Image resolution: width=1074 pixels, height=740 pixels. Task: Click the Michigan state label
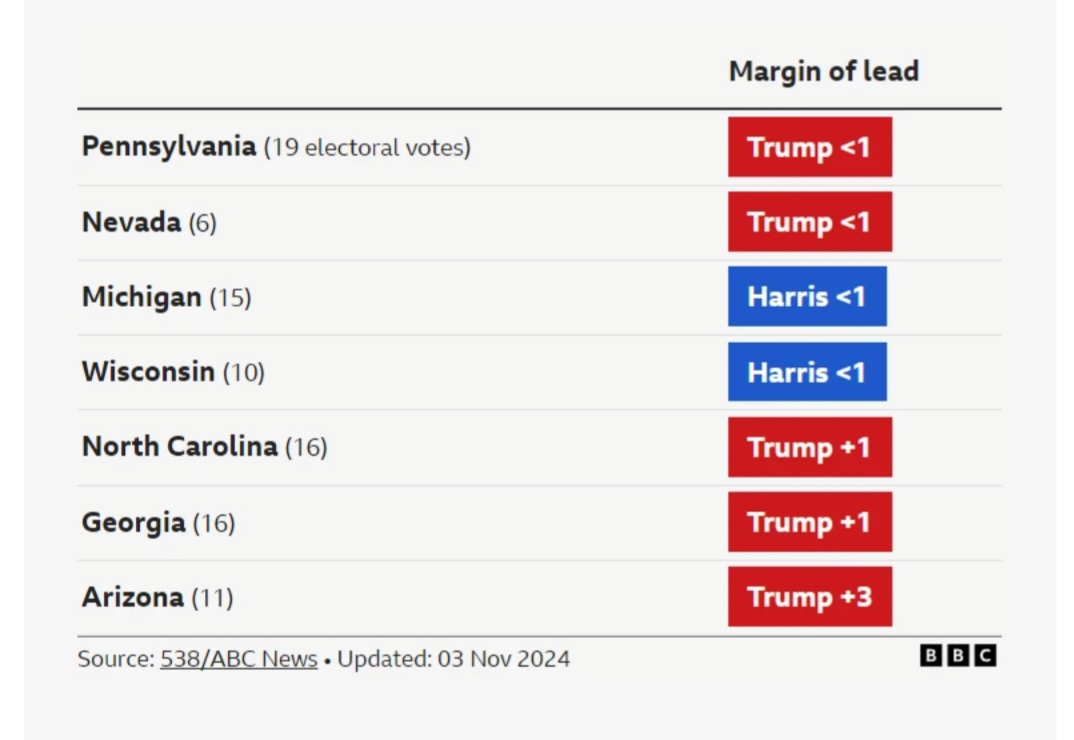[x=166, y=297]
